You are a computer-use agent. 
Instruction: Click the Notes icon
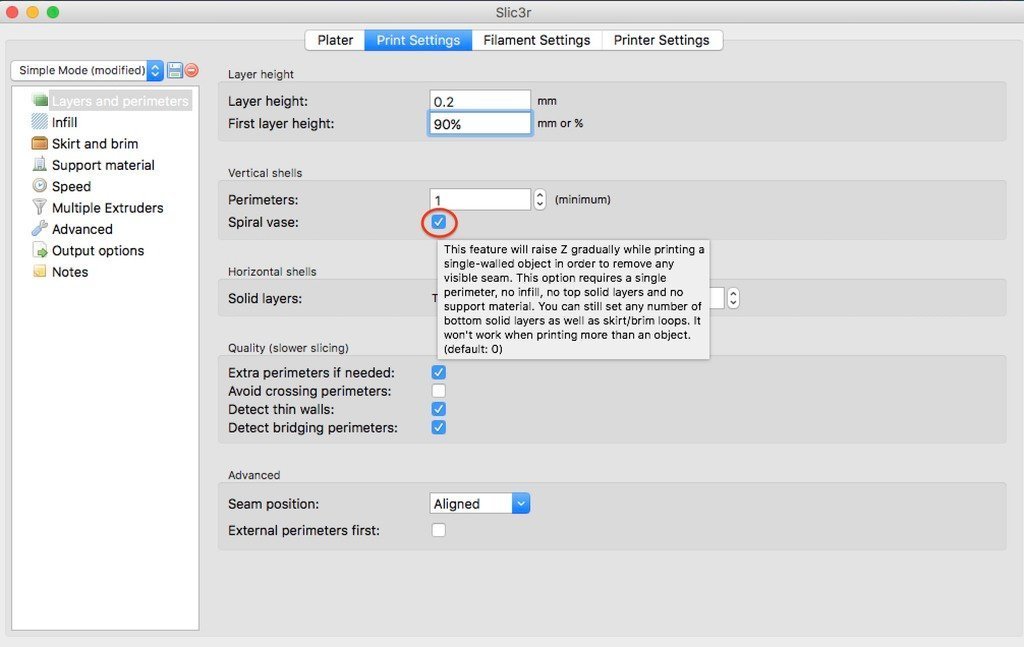pyautogui.click(x=40, y=272)
